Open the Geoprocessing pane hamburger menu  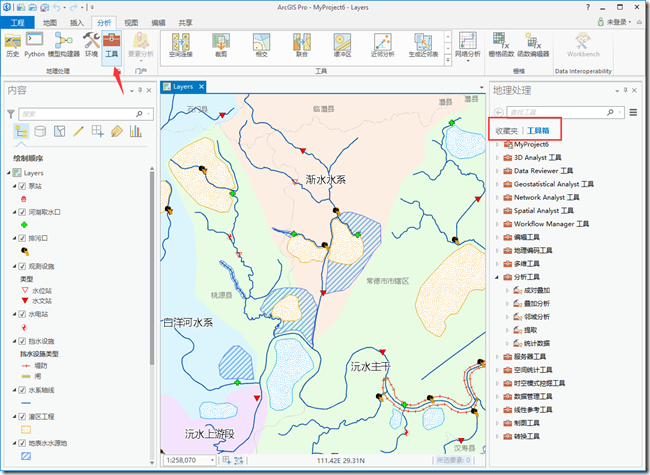633,112
